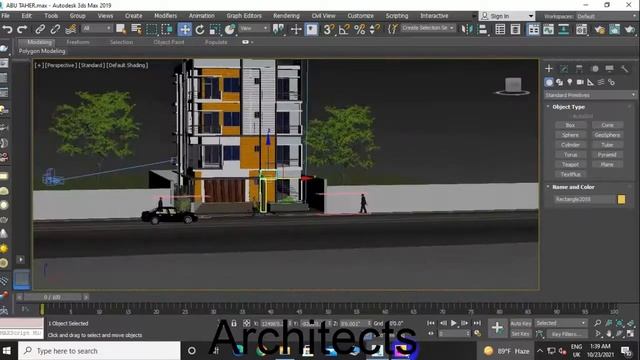Open the Sign In dropdown

pos(507,16)
